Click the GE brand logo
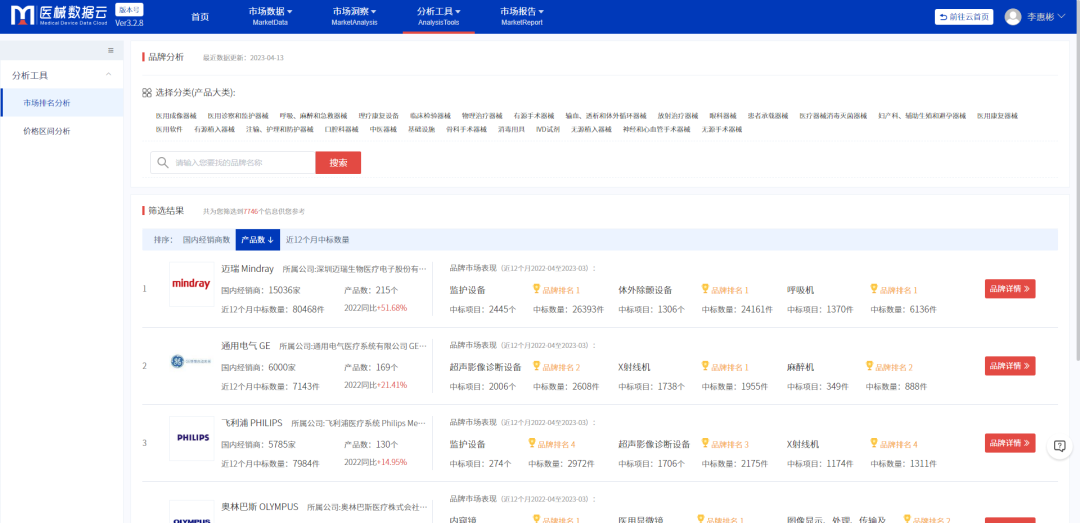This screenshot has height=523, width=1080. (191, 361)
